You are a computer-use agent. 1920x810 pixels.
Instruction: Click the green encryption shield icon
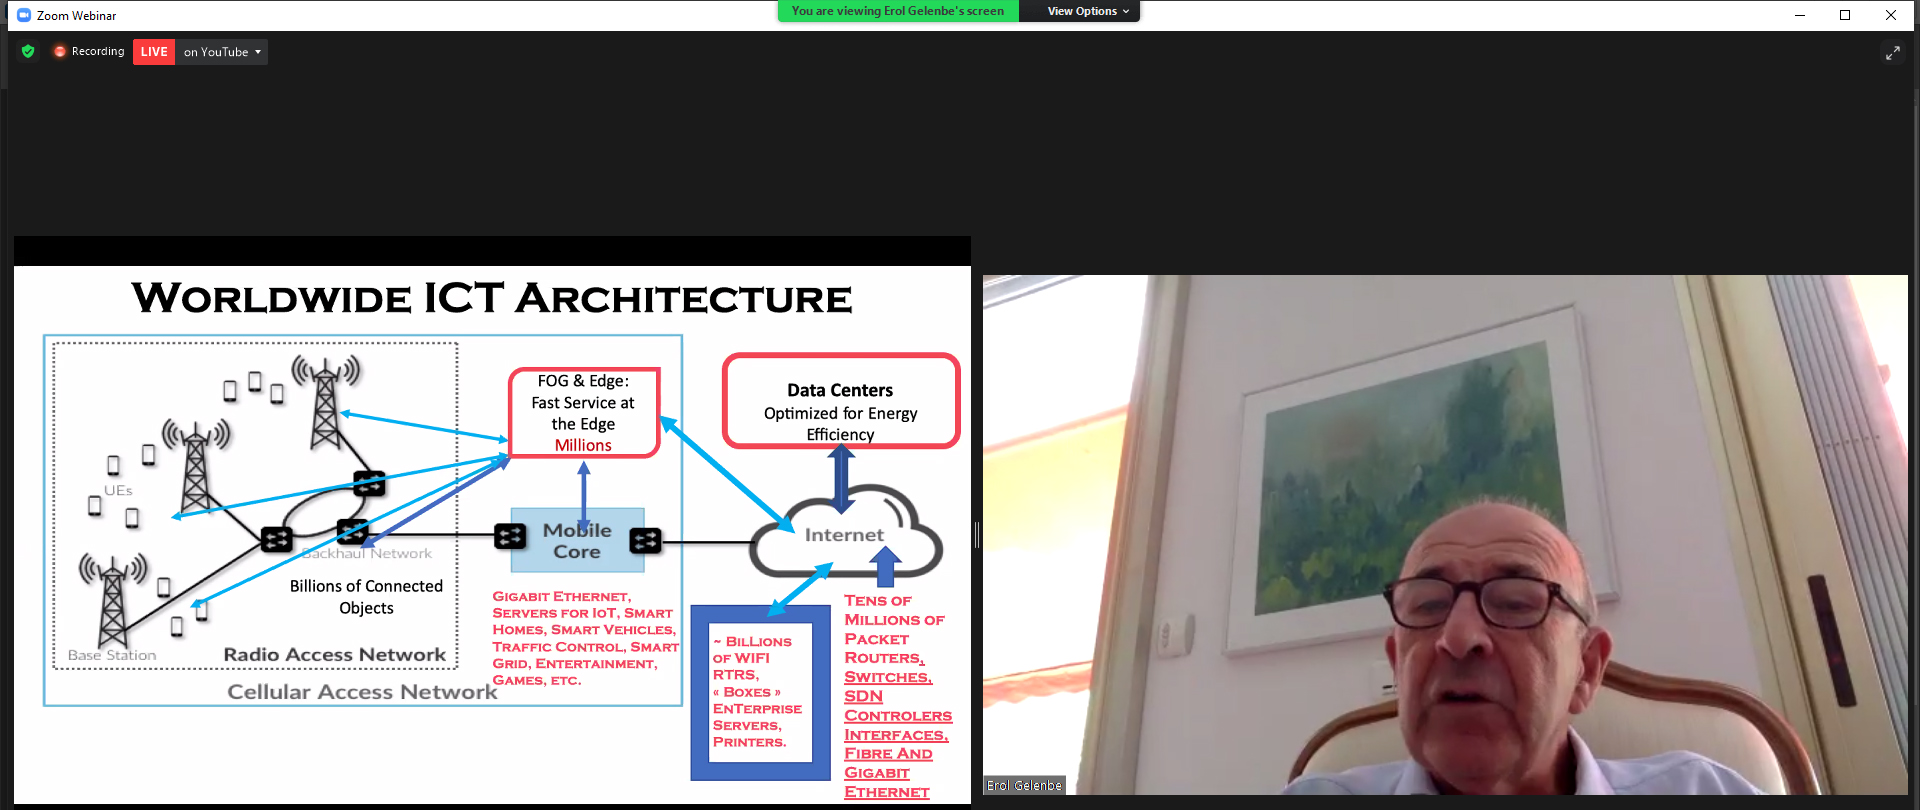coord(28,51)
